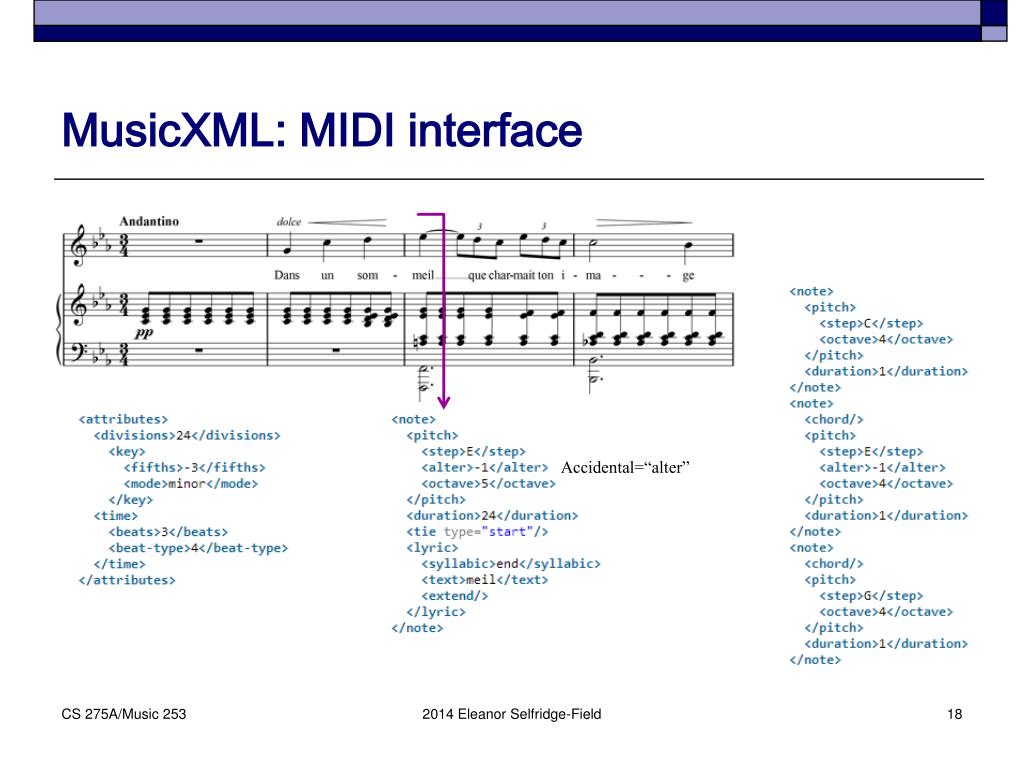Click the slide number "18"

[955, 714]
